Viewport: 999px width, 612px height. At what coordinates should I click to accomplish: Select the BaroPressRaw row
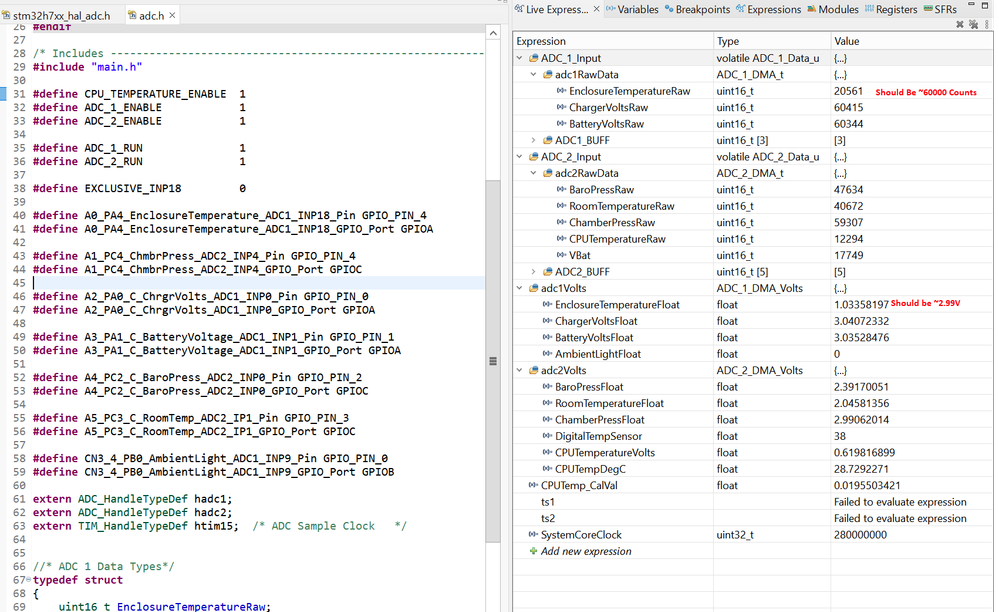click(x=752, y=190)
